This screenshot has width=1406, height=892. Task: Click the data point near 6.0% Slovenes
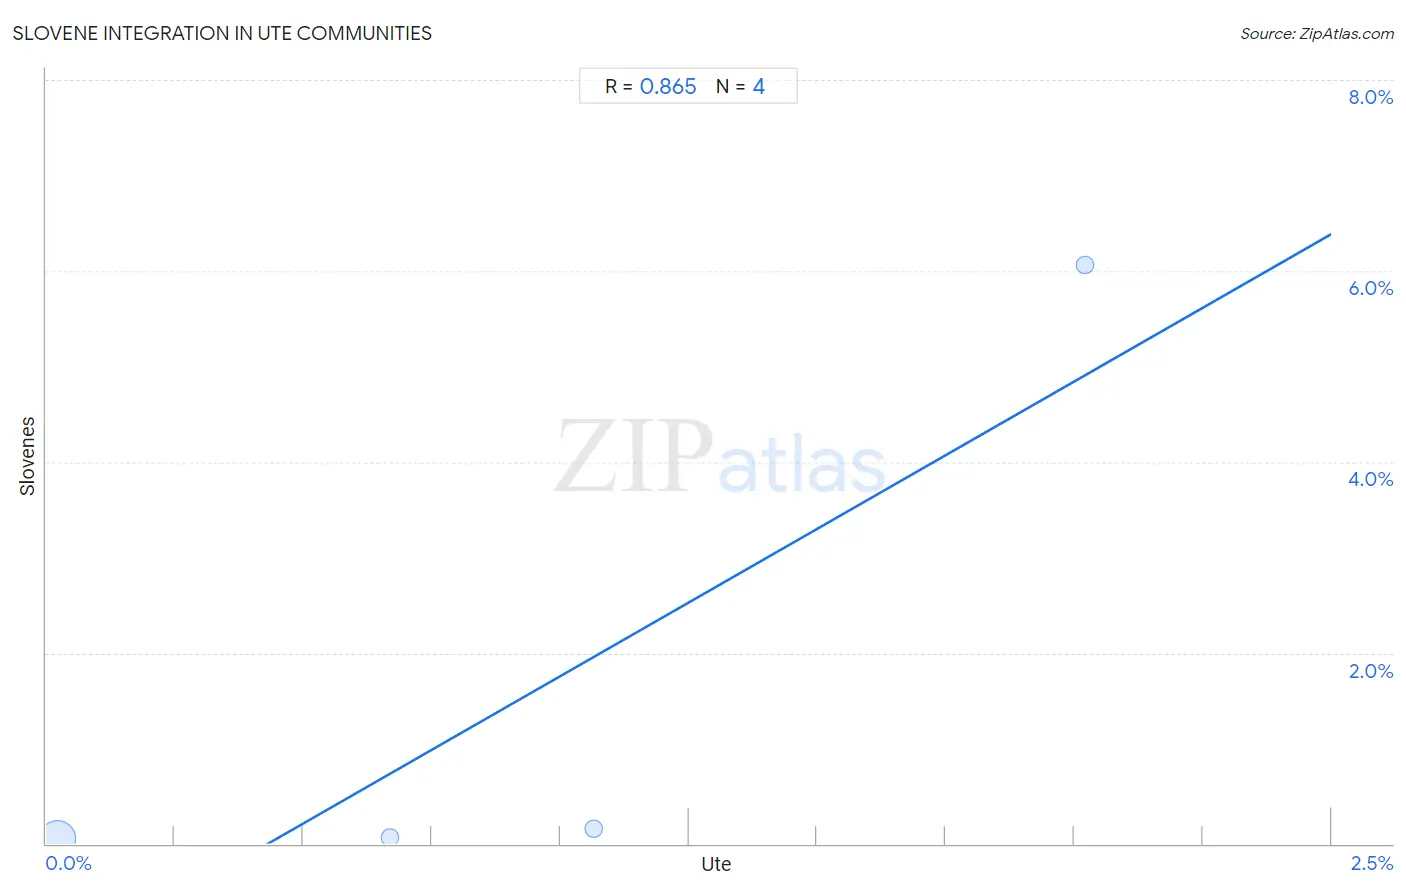1085,265
